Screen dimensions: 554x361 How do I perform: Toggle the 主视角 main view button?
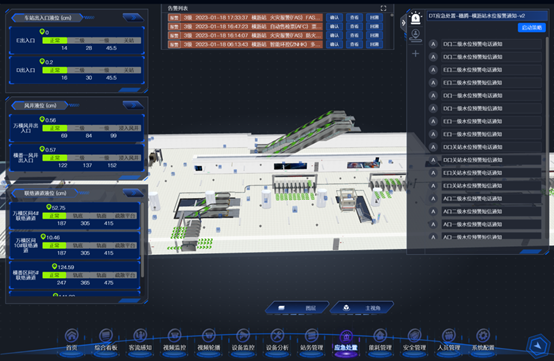362,308
